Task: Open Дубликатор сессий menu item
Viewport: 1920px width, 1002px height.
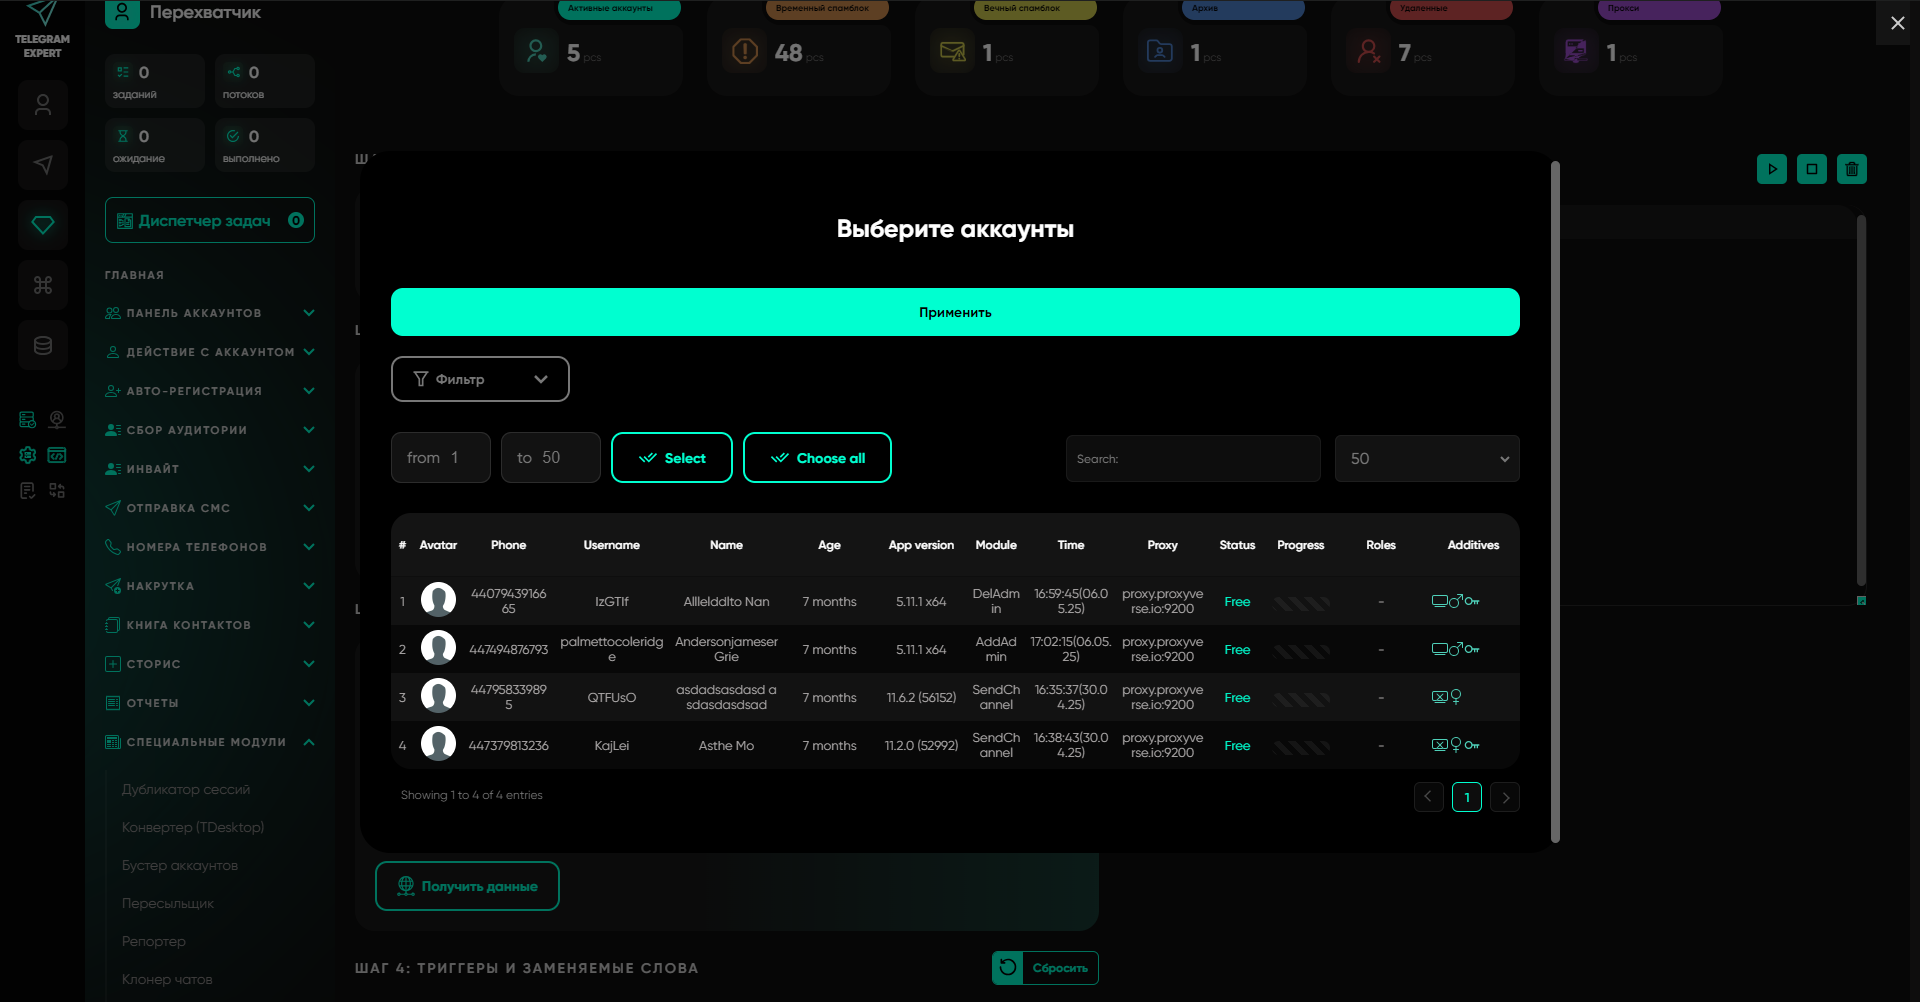Action: 186,789
